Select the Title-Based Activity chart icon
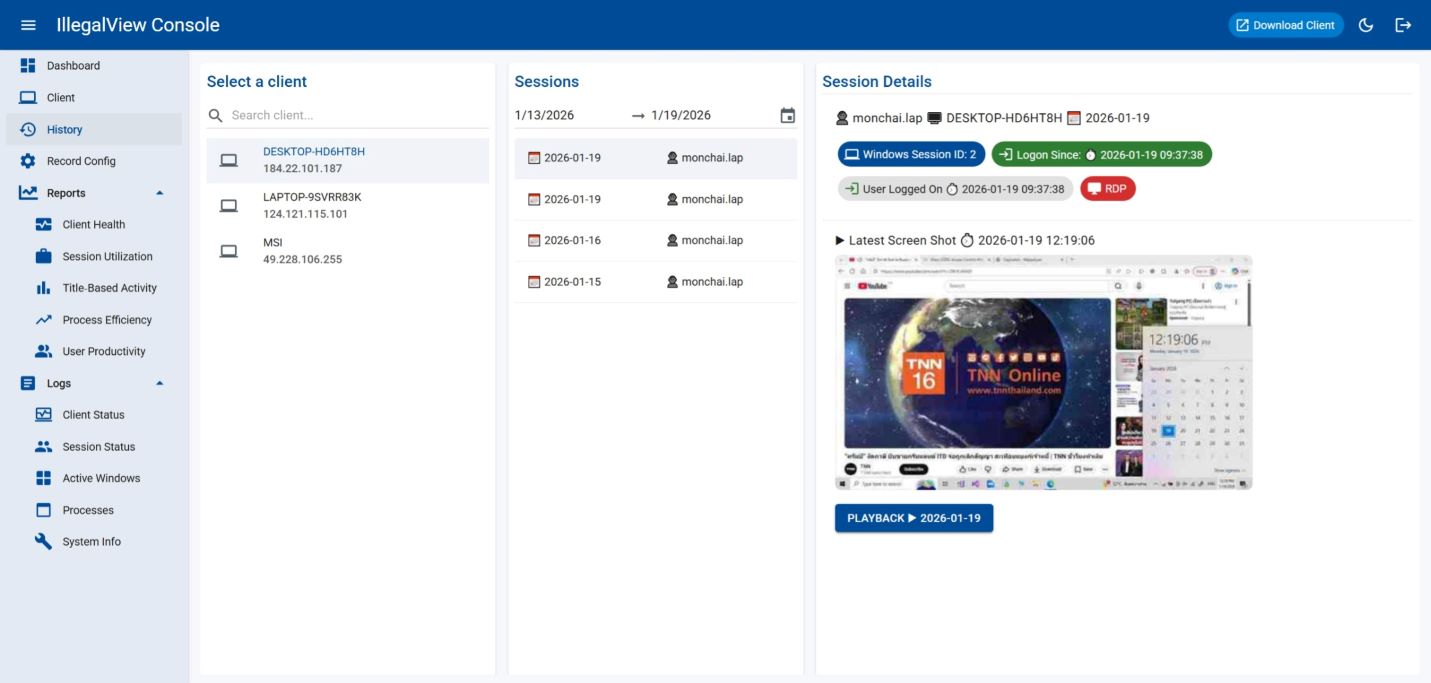The height and width of the screenshot is (683, 1431). click(43, 288)
